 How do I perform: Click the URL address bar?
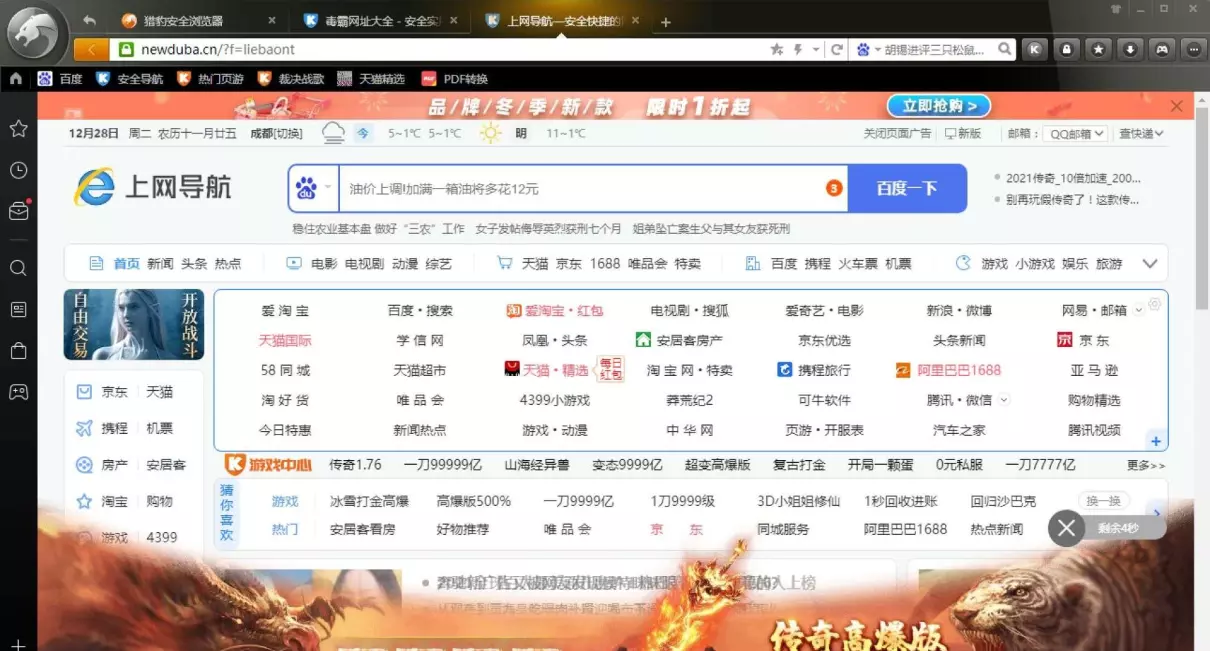pyautogui.click(x=440, y=49)
